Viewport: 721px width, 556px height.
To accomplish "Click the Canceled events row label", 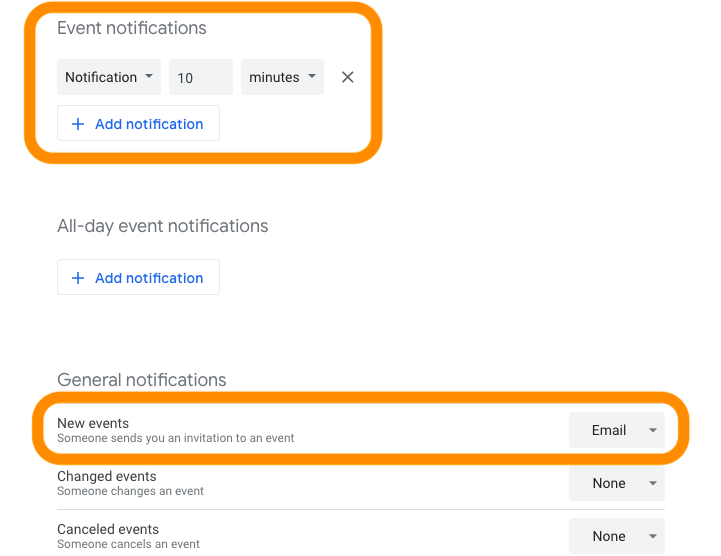I will coord(108,529).
